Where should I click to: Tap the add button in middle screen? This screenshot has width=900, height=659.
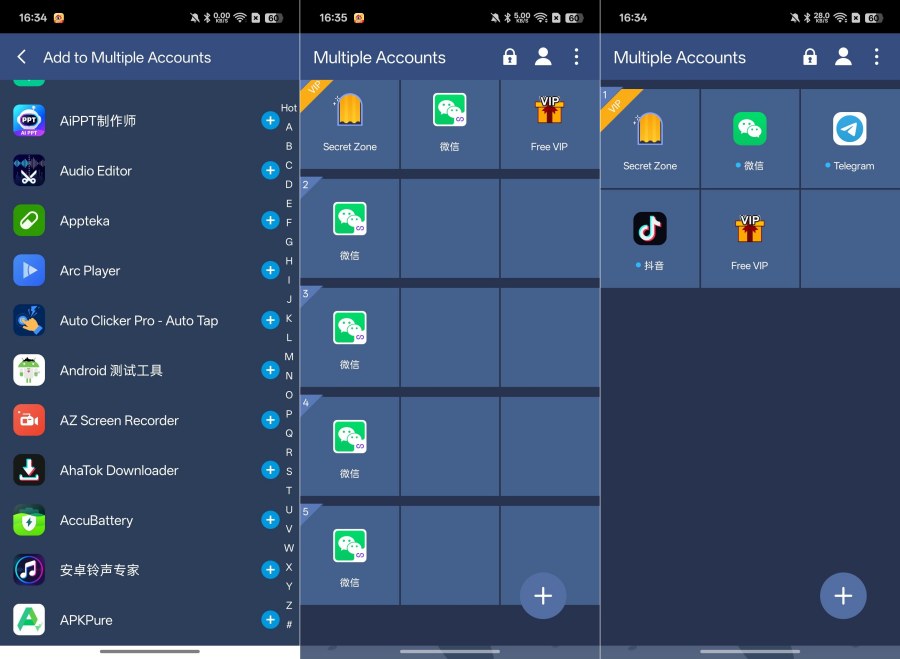(x=543, y=596)
